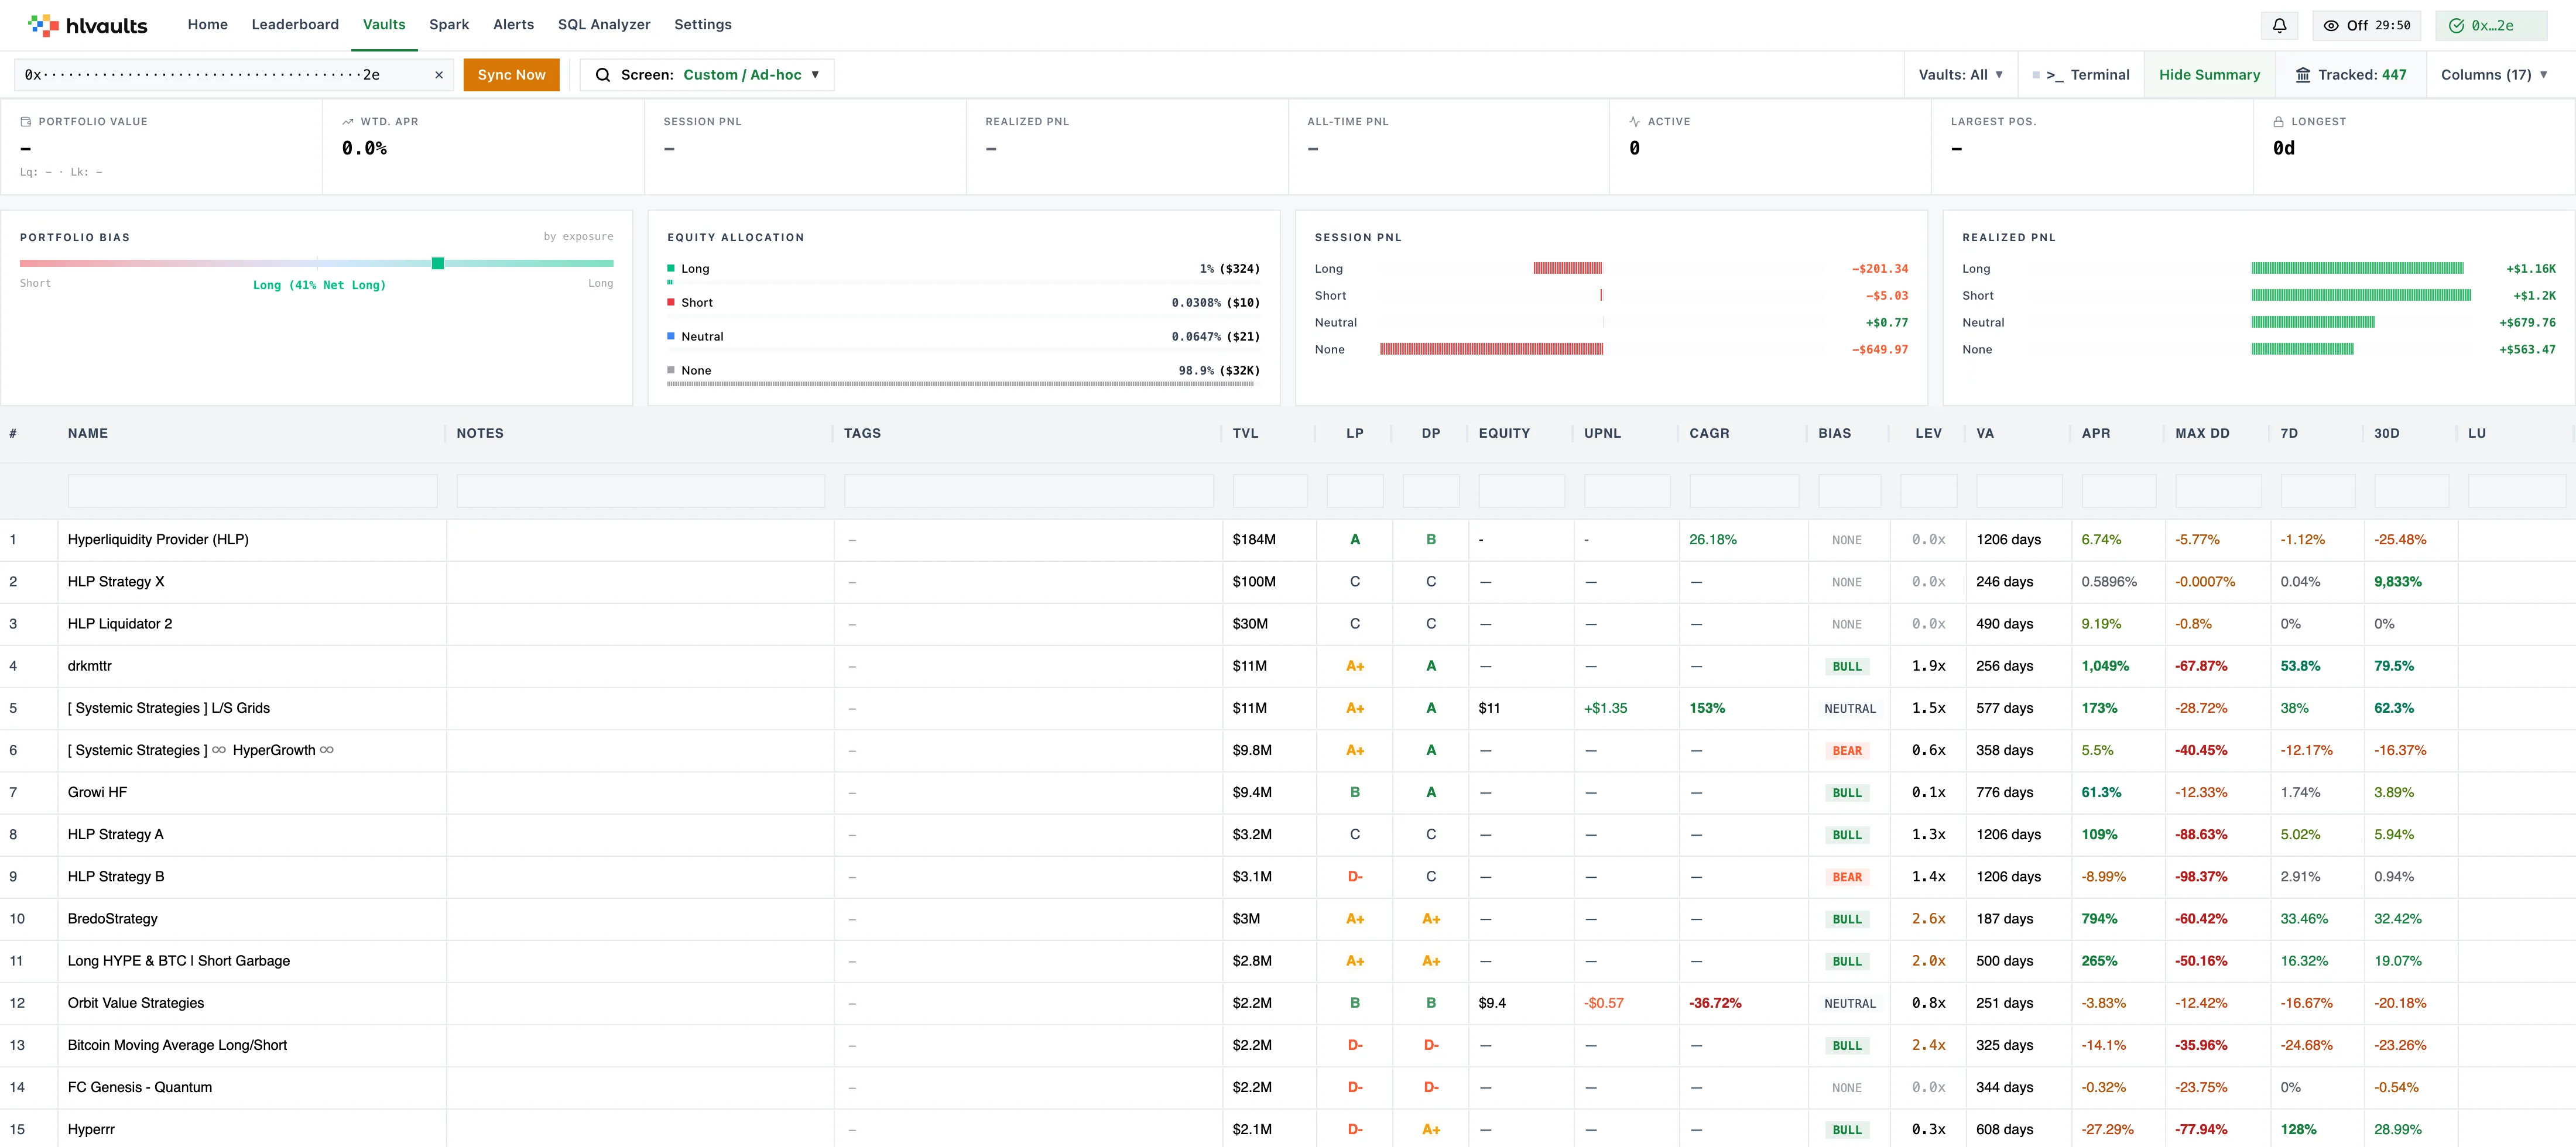This screenshot has width=2576, height=1147.
Task: Open the Settings tab
Action: tap(703, 25)
